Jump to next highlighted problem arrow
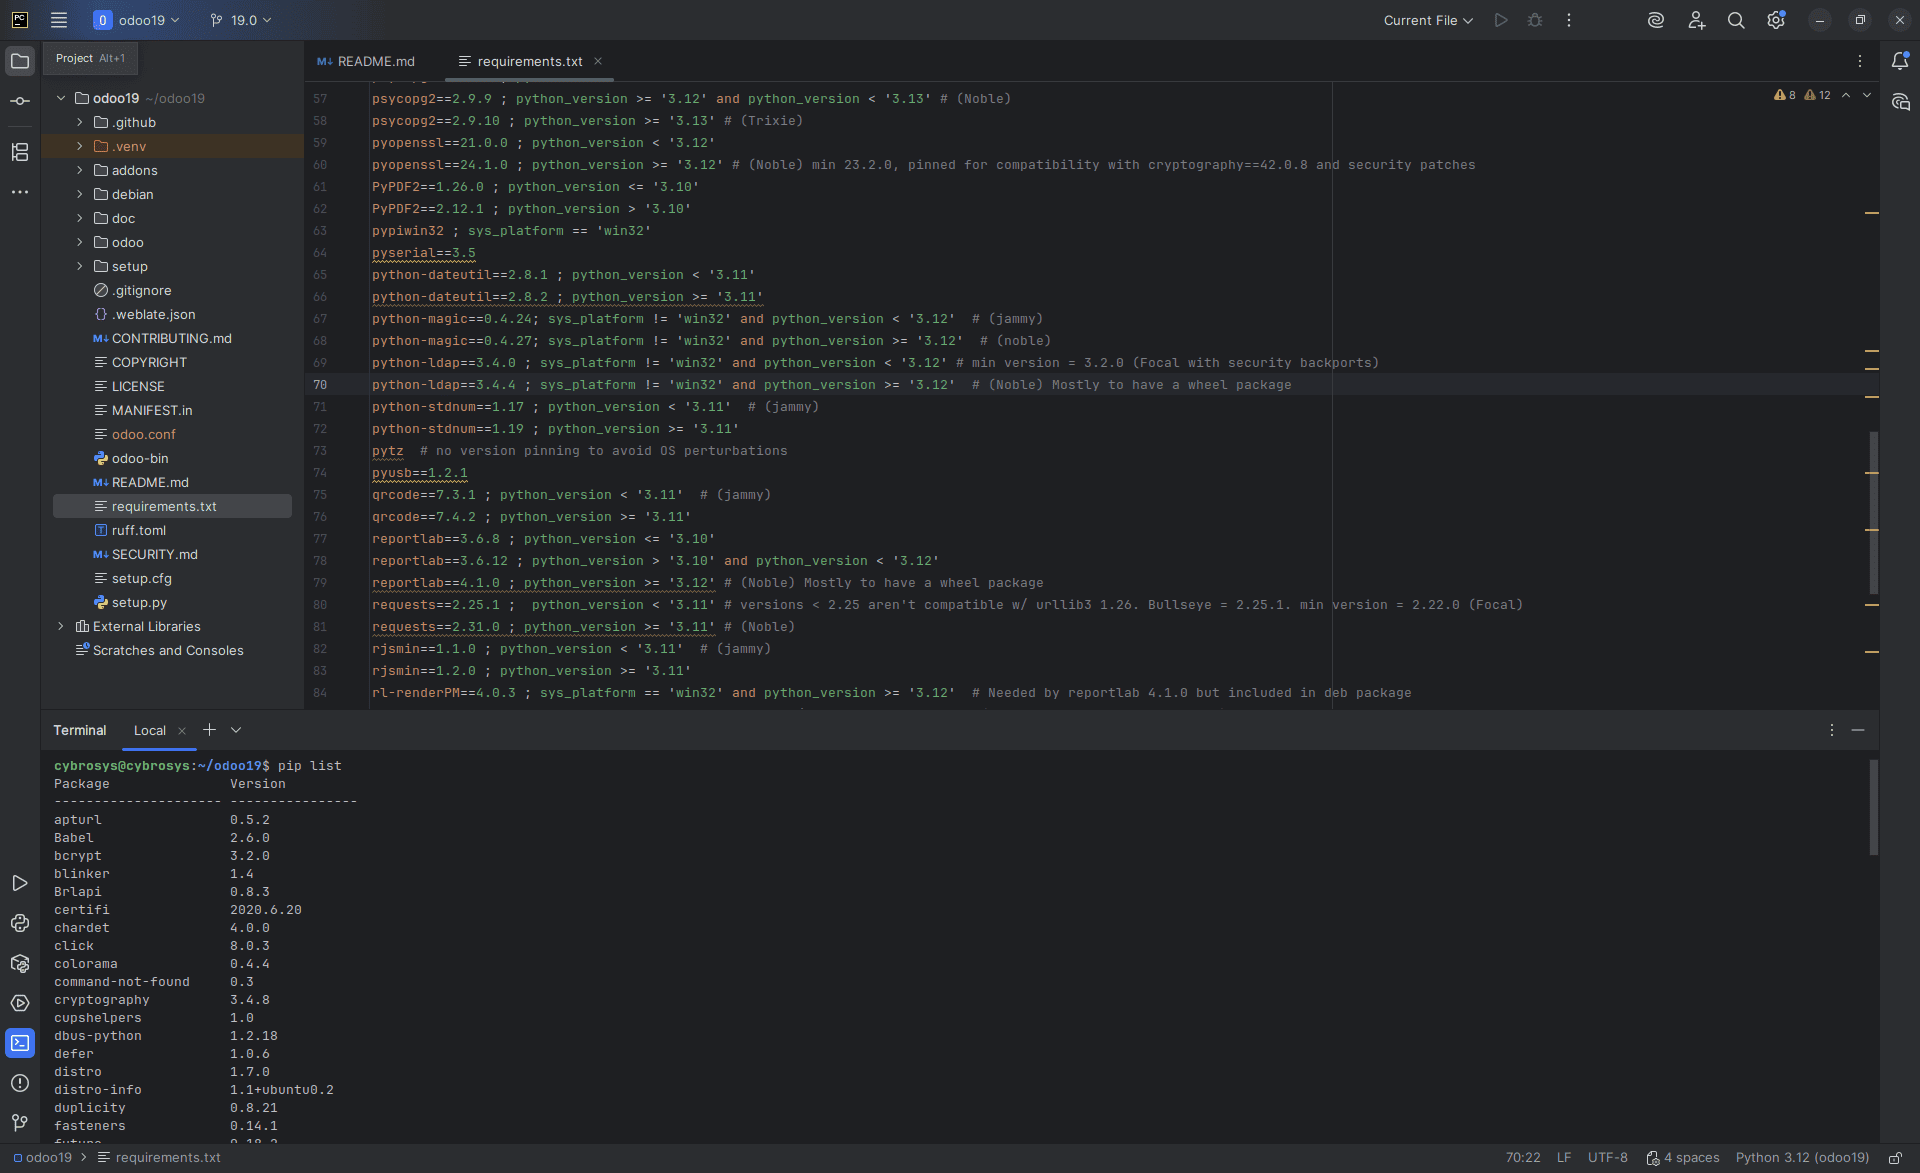This screenshot has width=1920, height=1173. [1867, 95]
